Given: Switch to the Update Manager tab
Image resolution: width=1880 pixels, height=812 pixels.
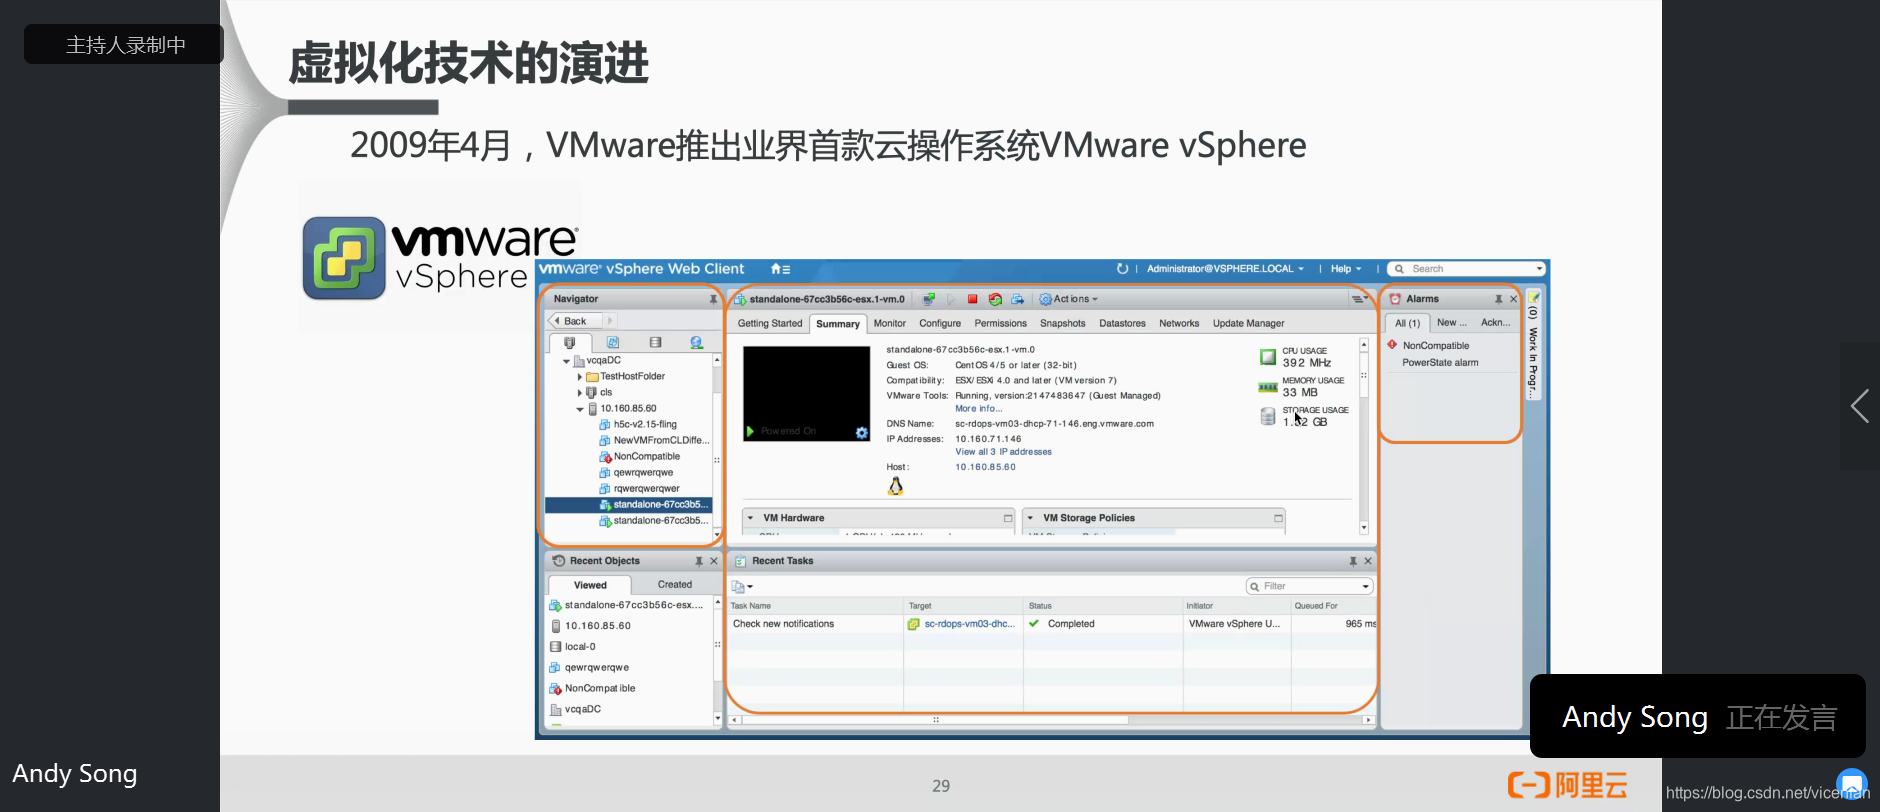Looking at the screenshot, I should 1248,323.
